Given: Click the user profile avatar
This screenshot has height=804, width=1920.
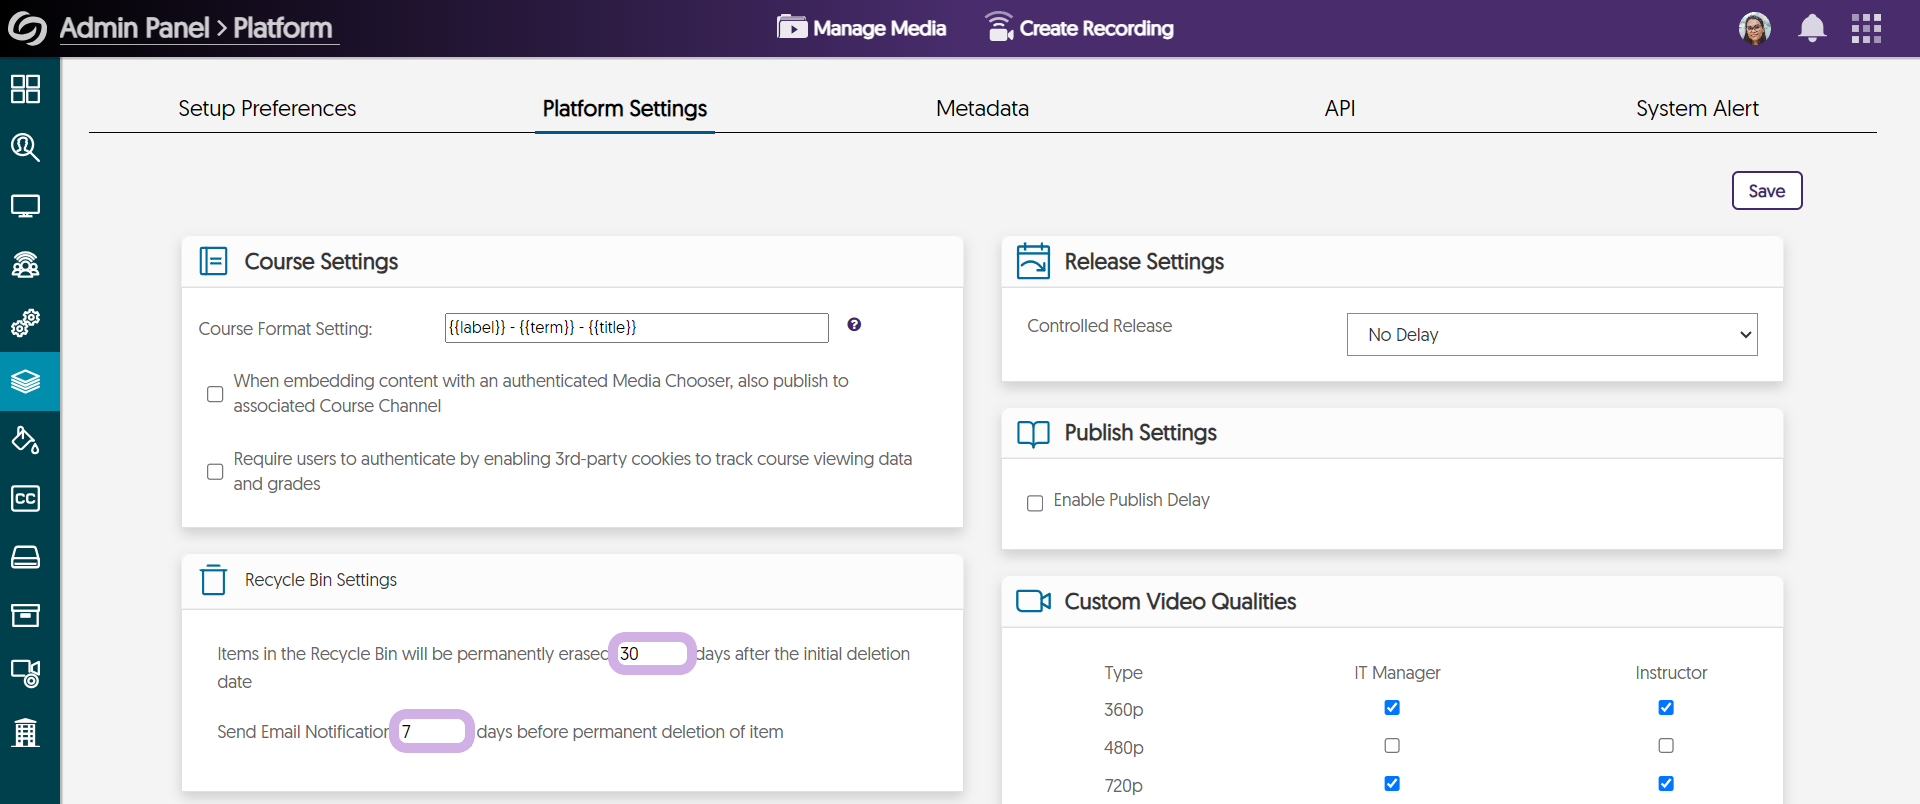Looking at the screenshot, I should coord(1754,28).
